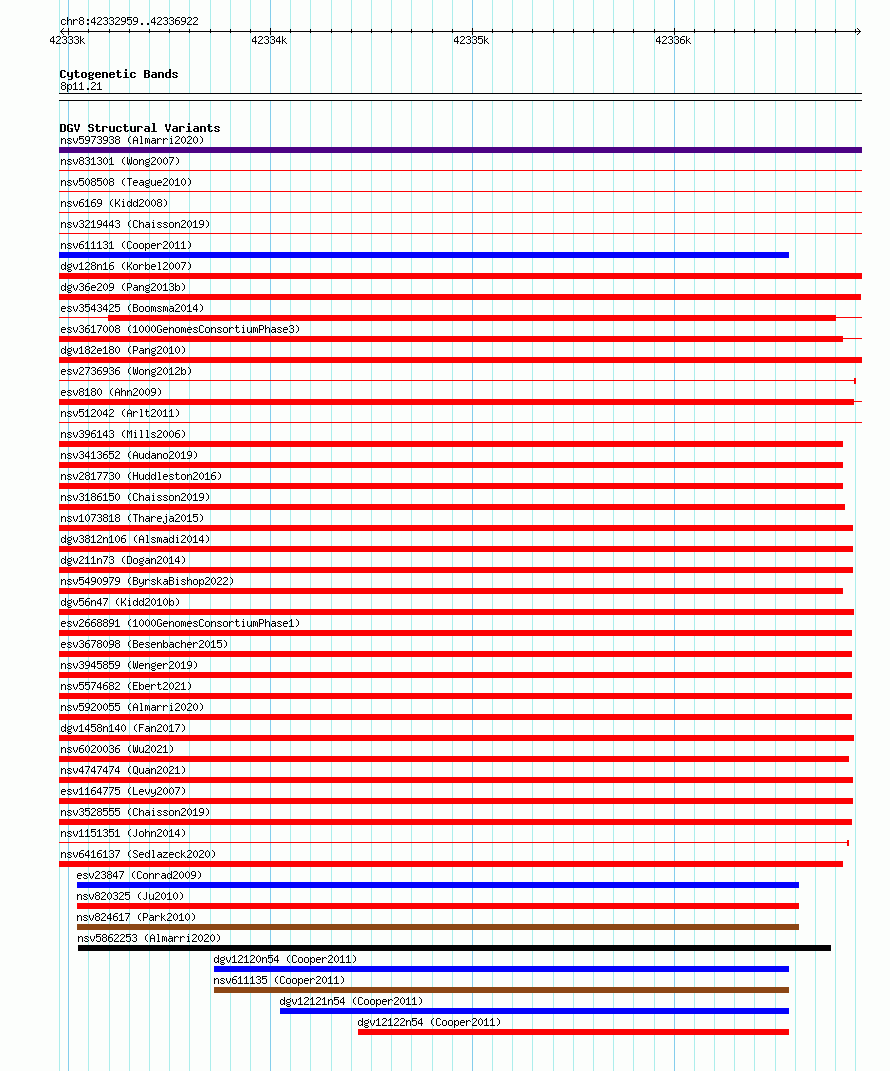
Task: Click nsv5490979 (ByrskaBishop2022) label
Action: (147, 581)
